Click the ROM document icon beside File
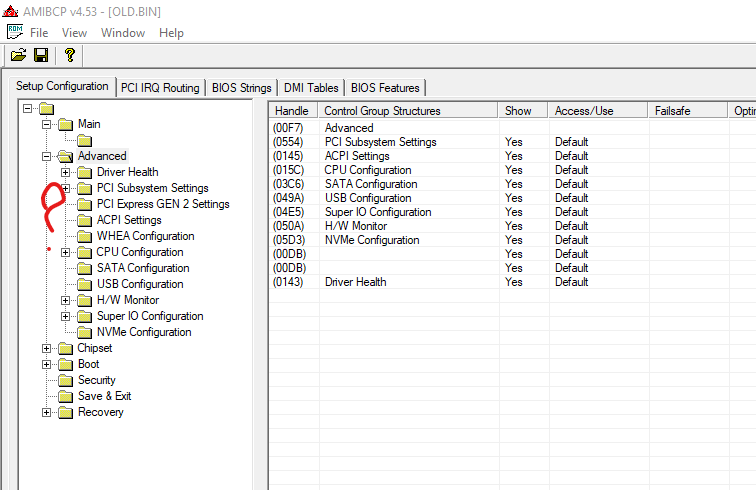This screenshot has width=756, height=490. (x=15, y=32)
